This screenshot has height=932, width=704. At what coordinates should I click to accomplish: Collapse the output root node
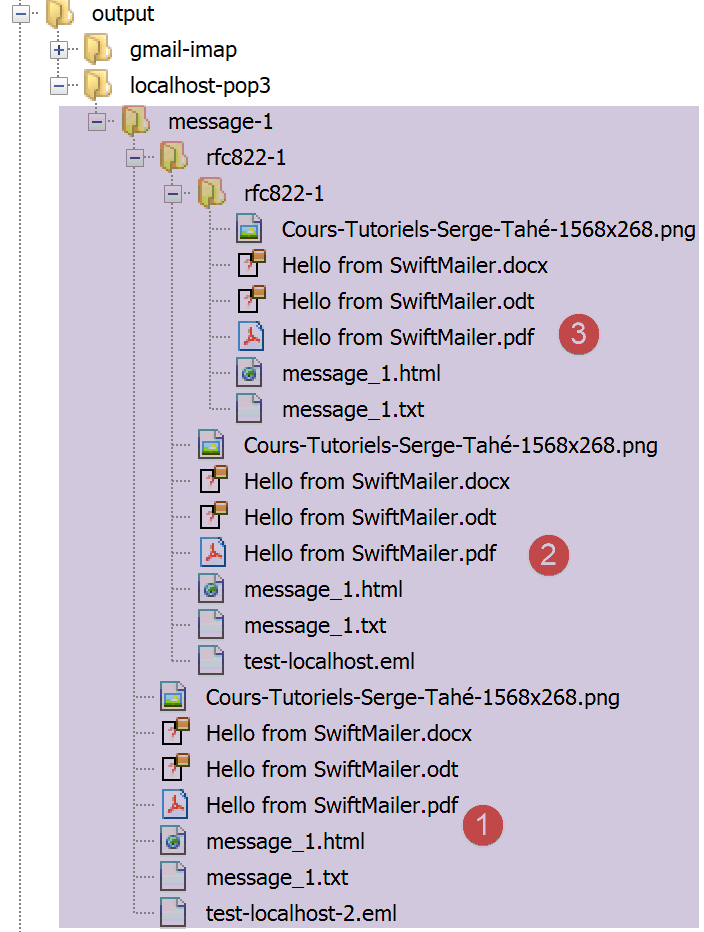point(21,14)
